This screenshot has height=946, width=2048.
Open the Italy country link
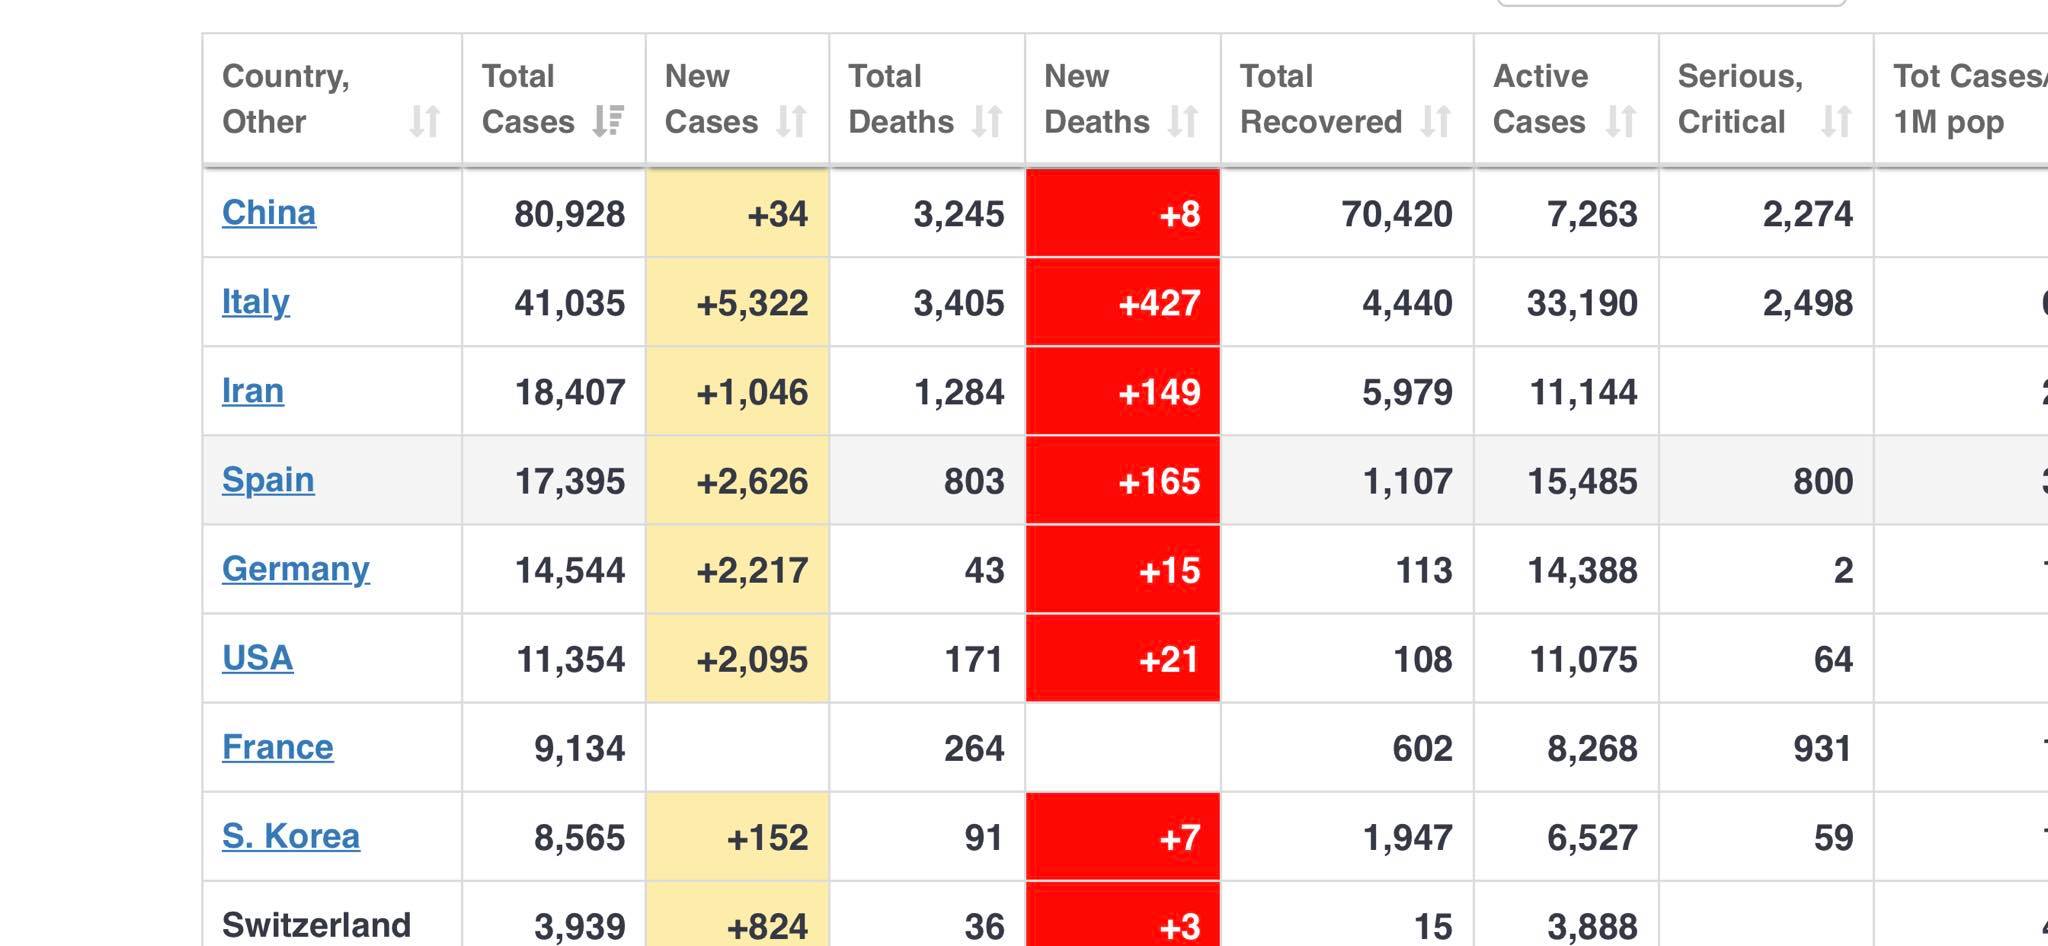[256, 302]
